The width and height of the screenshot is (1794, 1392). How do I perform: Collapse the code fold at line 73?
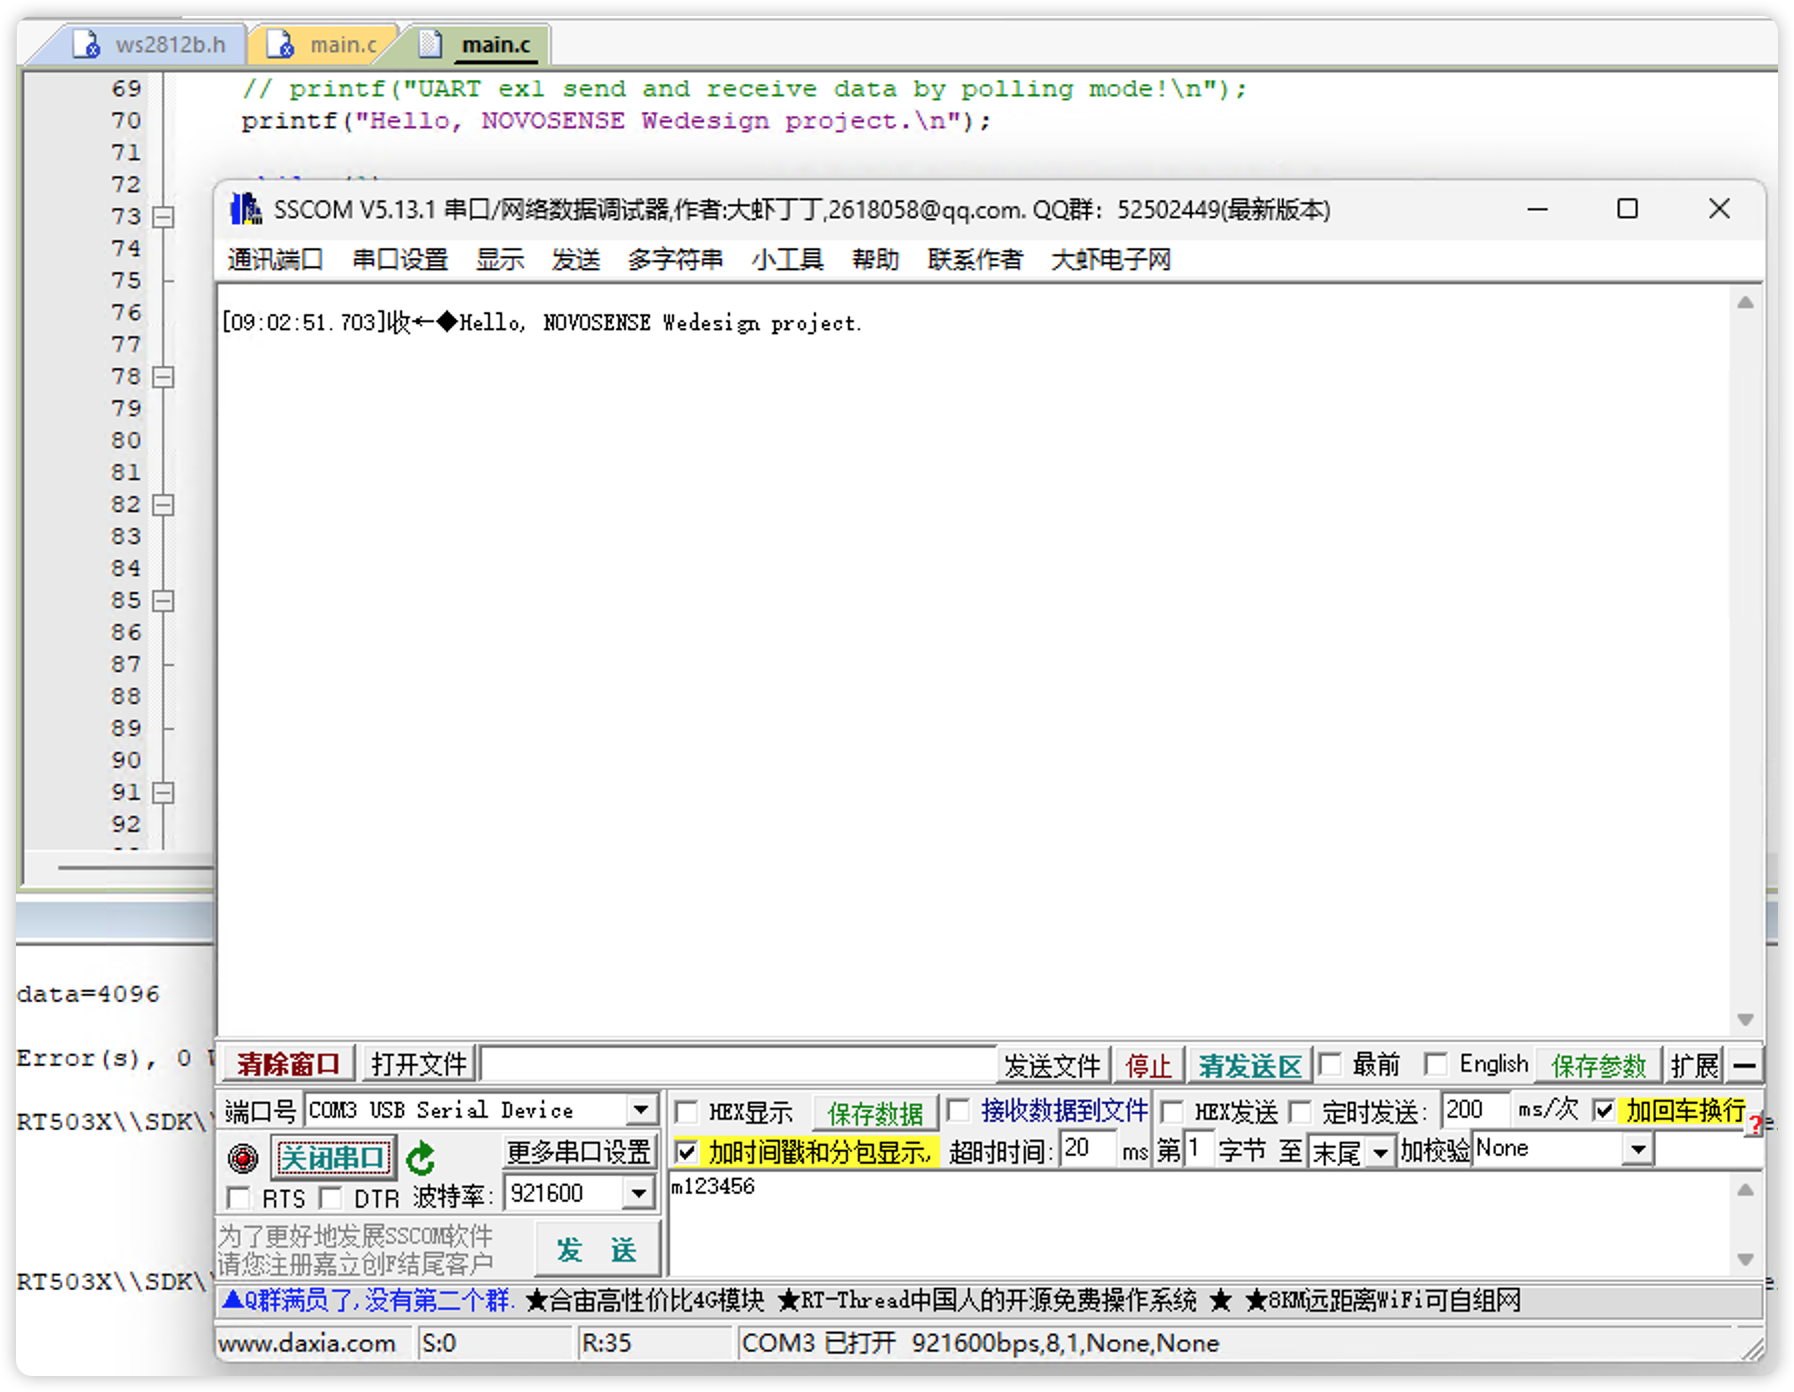click(163, 217)
